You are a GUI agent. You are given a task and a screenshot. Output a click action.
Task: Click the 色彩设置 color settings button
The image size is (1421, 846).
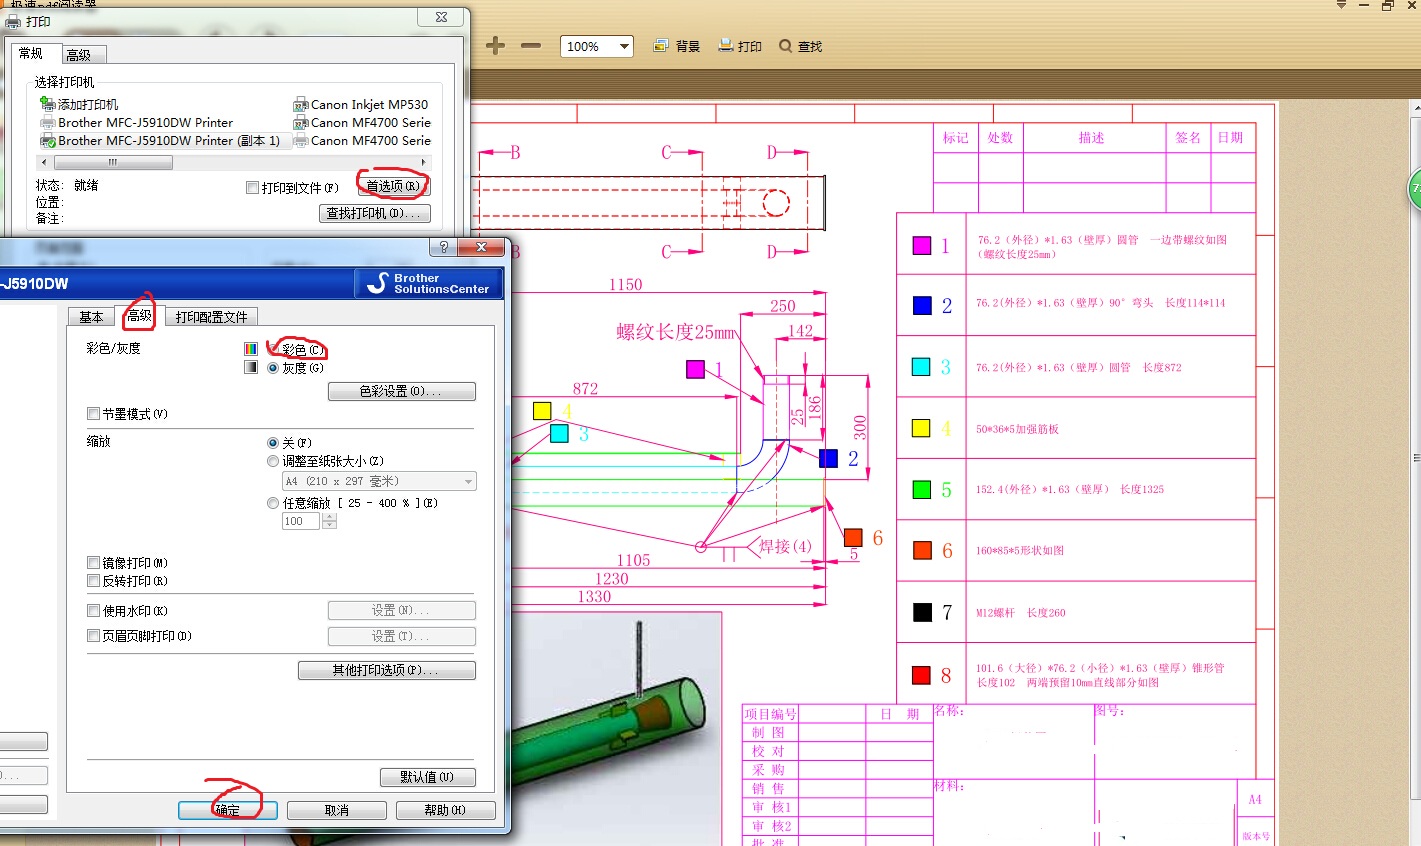[401, 392]
